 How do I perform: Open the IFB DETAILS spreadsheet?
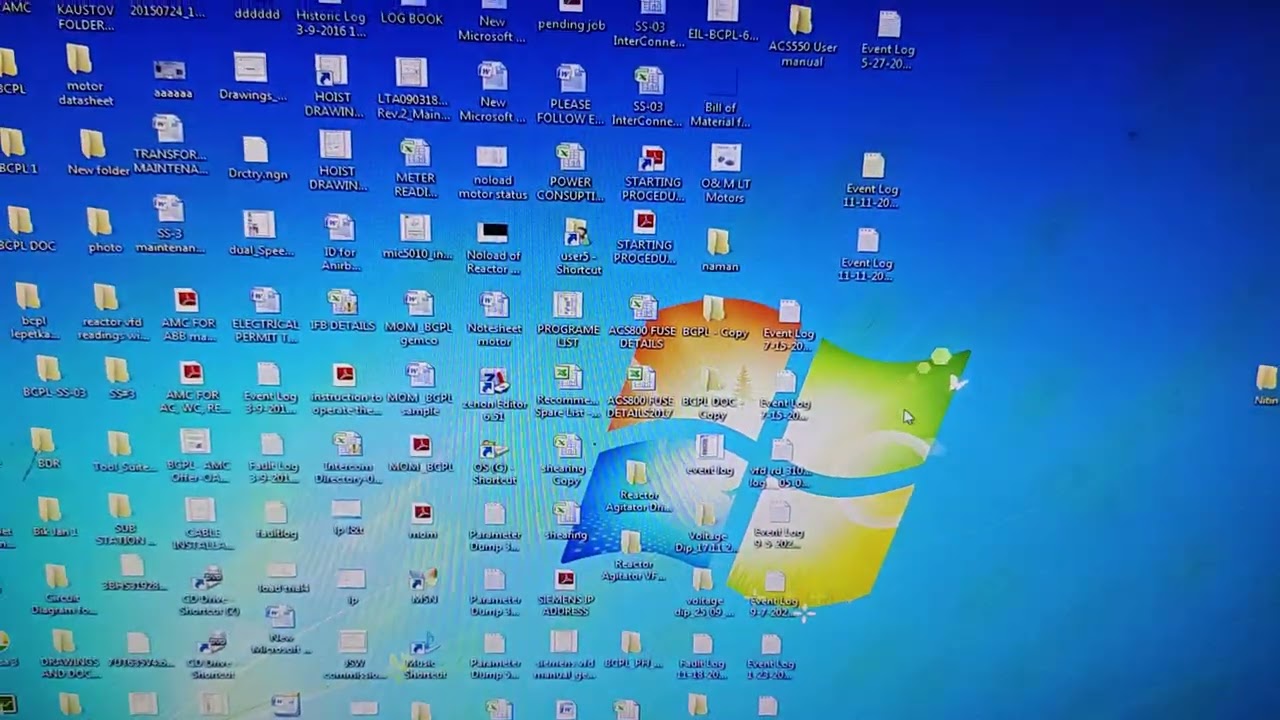click(x=342, y=311)
